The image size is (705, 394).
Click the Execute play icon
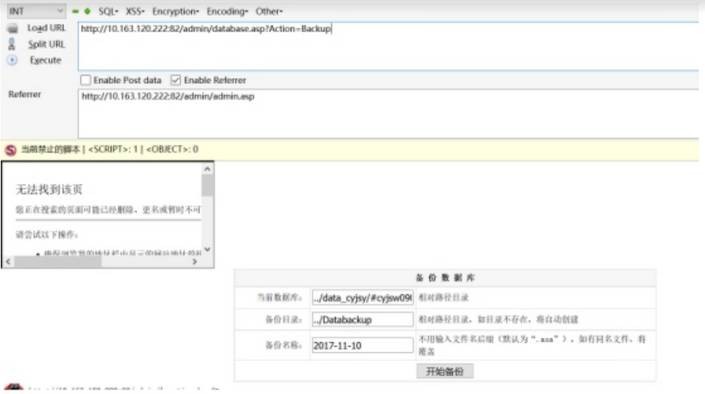click(12, 60)
